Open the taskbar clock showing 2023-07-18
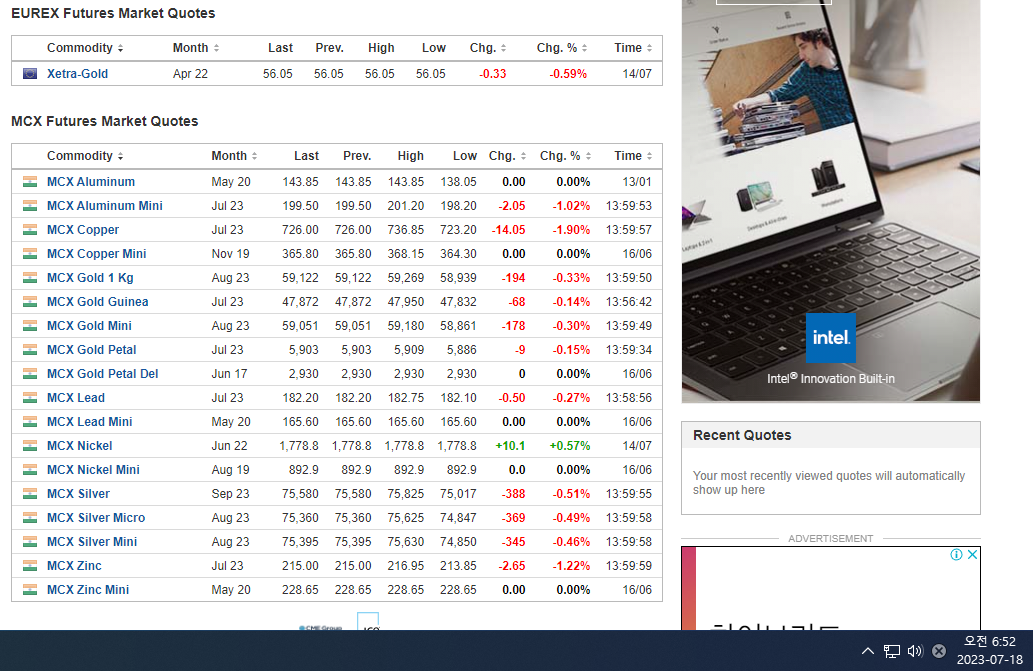1033x671 pixels. [990, 651]
